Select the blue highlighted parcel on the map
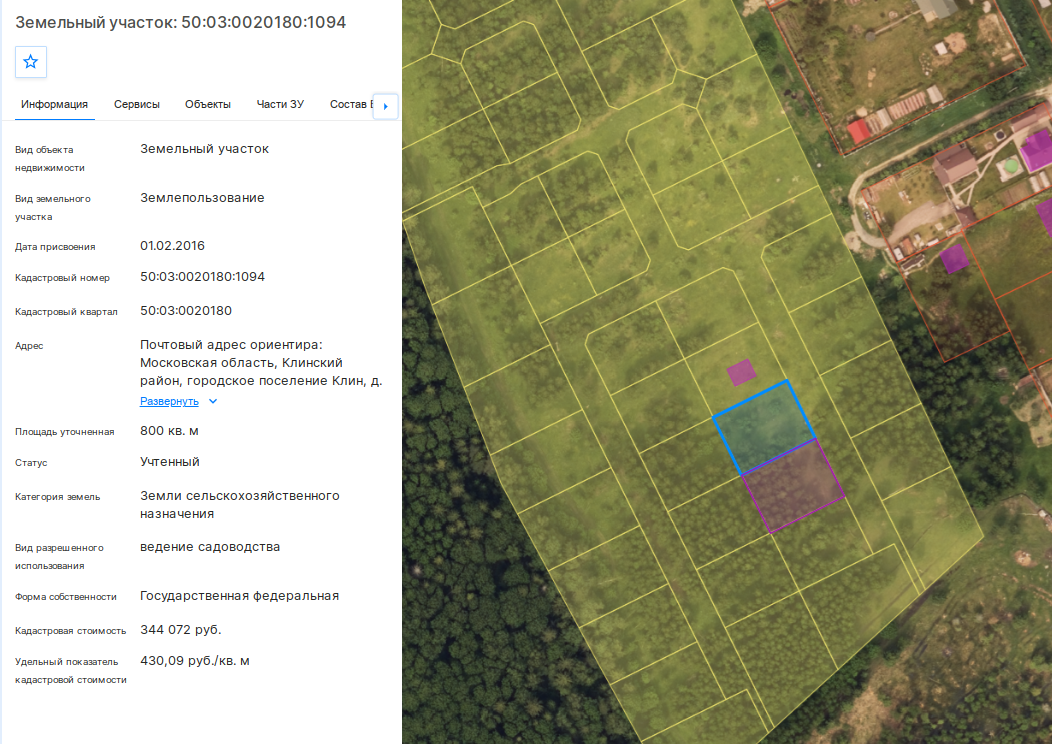This screenshot has height=744, width=1052. pyautogui.click(x=764, y=427)
